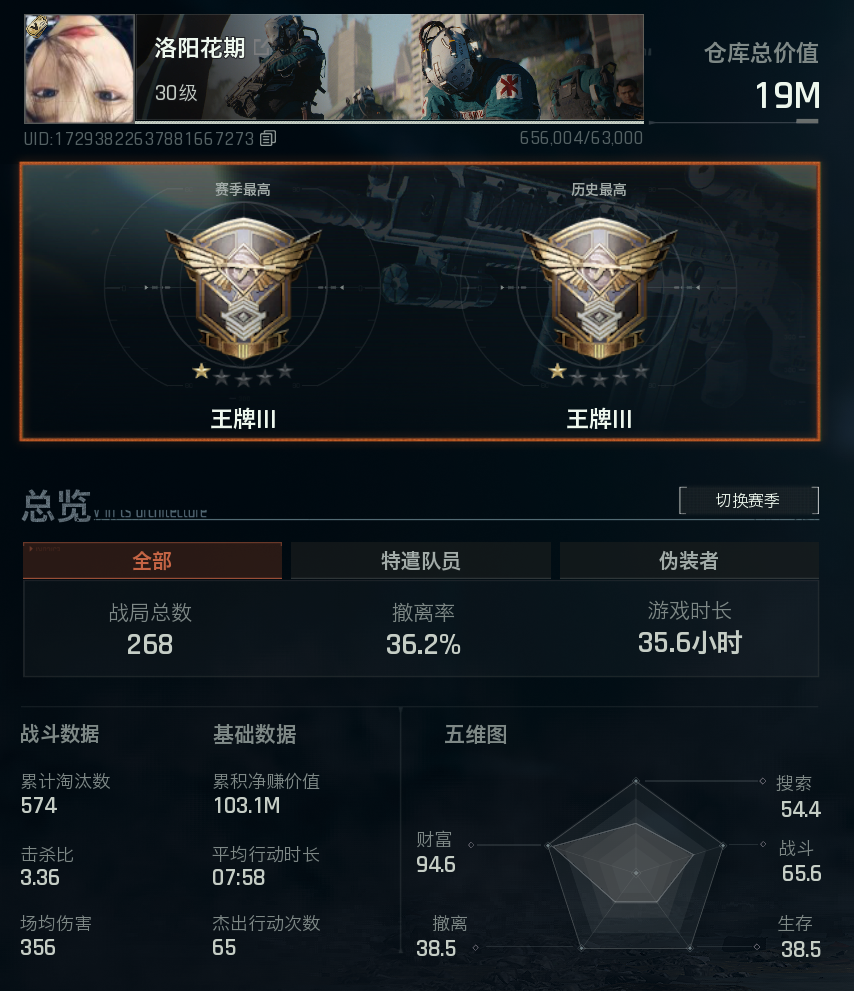Switch to the 特遣队员 tab
Screen dimensions: 854x991
[x=421, y=561]
